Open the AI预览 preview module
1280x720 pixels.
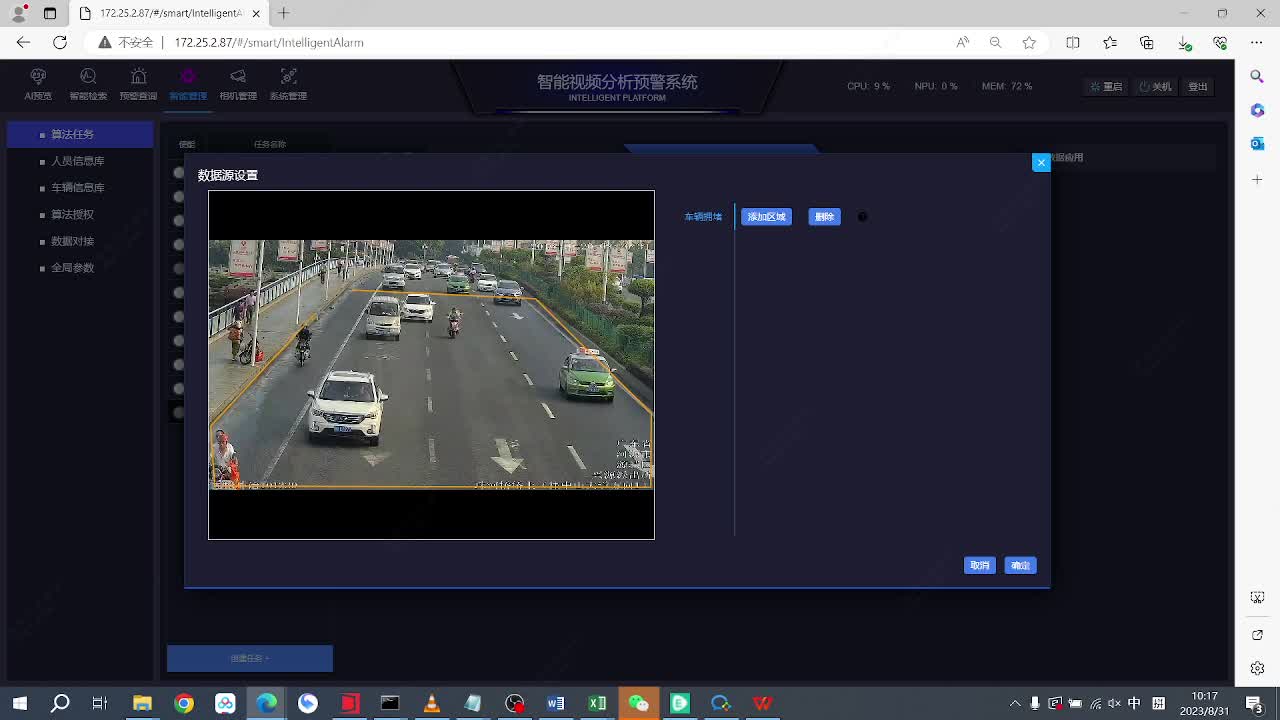pos(38,85)
